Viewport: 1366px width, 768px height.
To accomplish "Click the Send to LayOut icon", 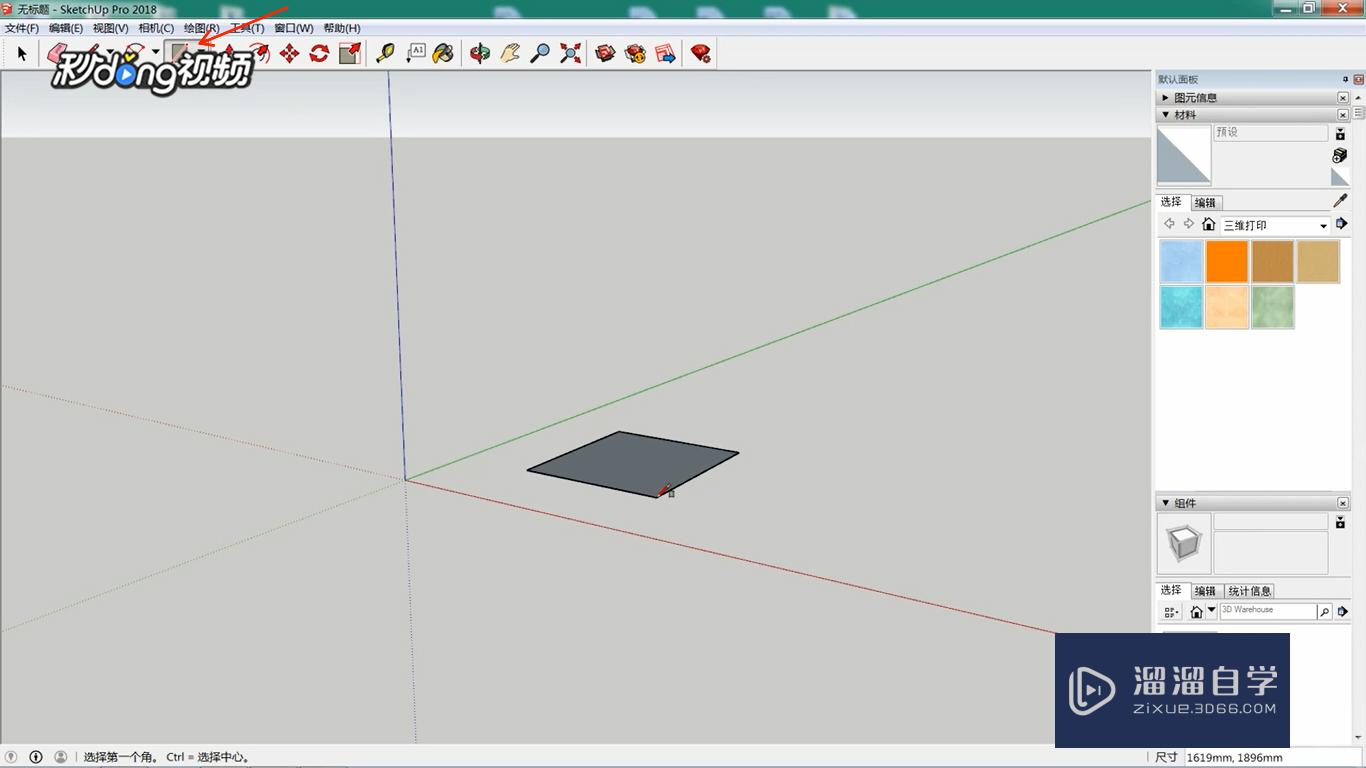I will pos(665,53).
